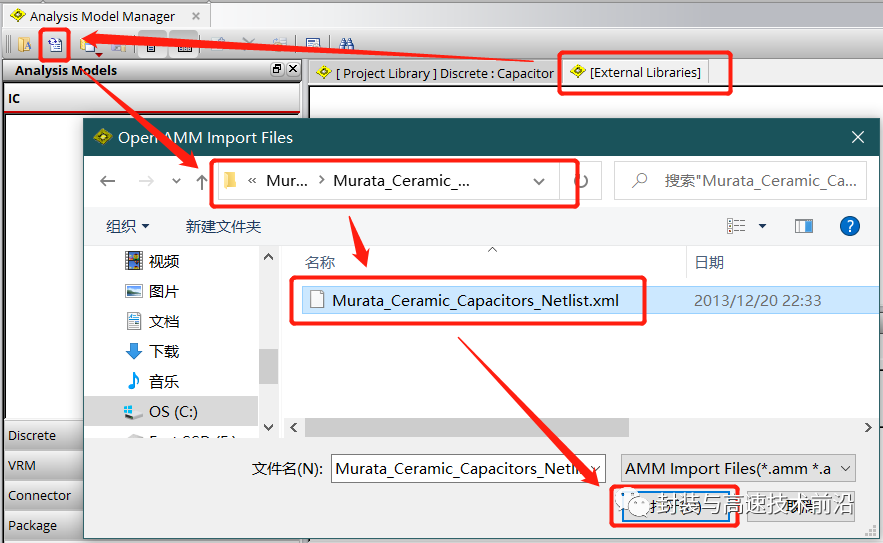
Task: Toggle the list view toolbar button
Action: click(x=151, y=46)
